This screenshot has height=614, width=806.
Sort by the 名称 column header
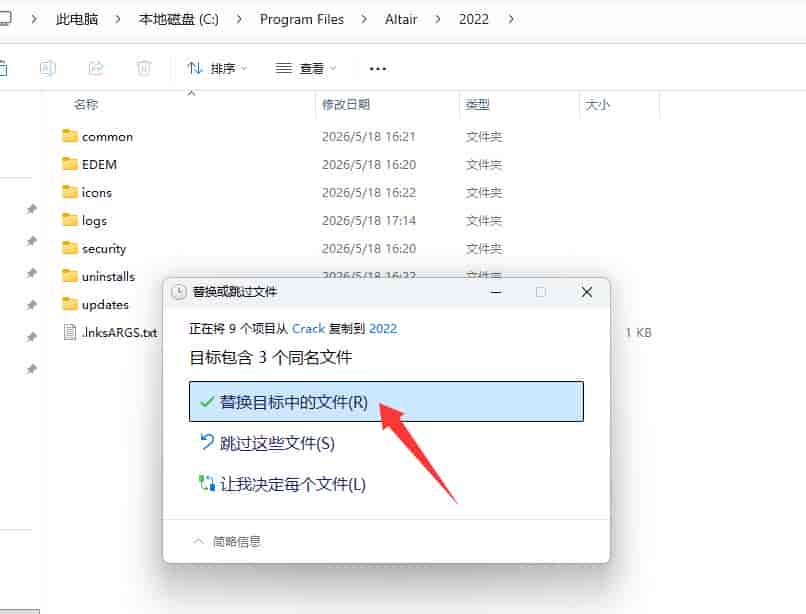(x=85, y=104)
